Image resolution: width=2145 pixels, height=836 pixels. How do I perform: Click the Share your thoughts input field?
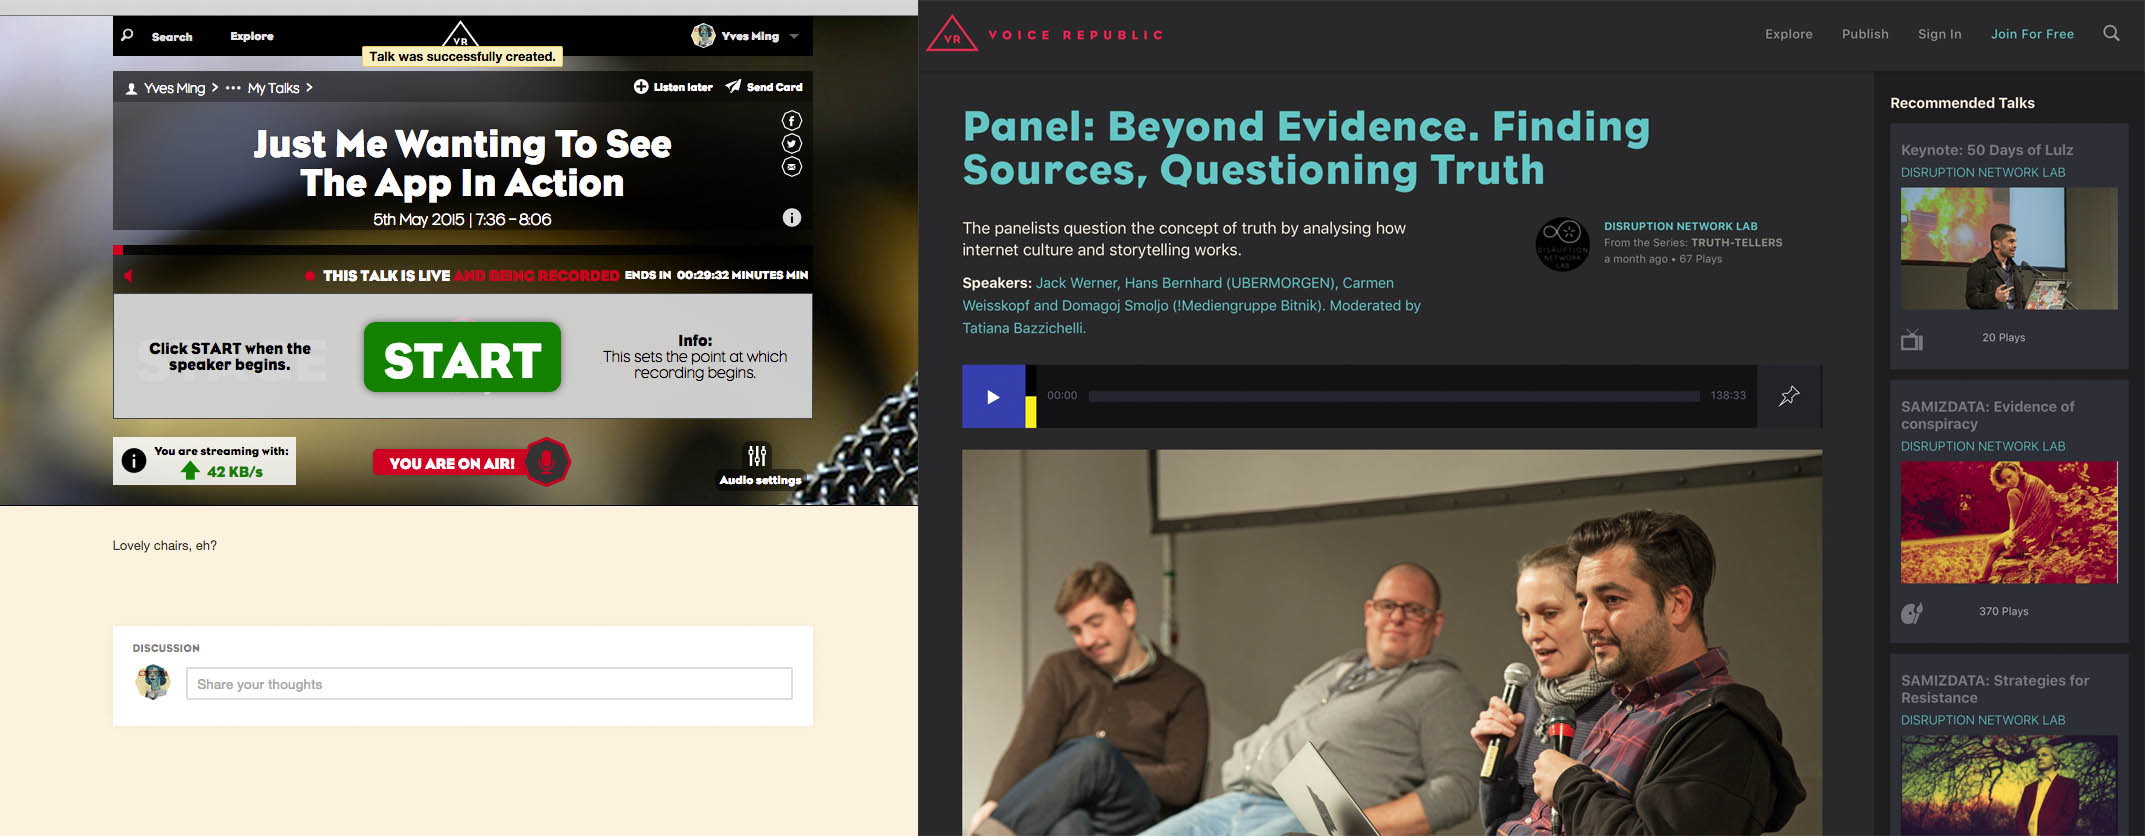489,684
